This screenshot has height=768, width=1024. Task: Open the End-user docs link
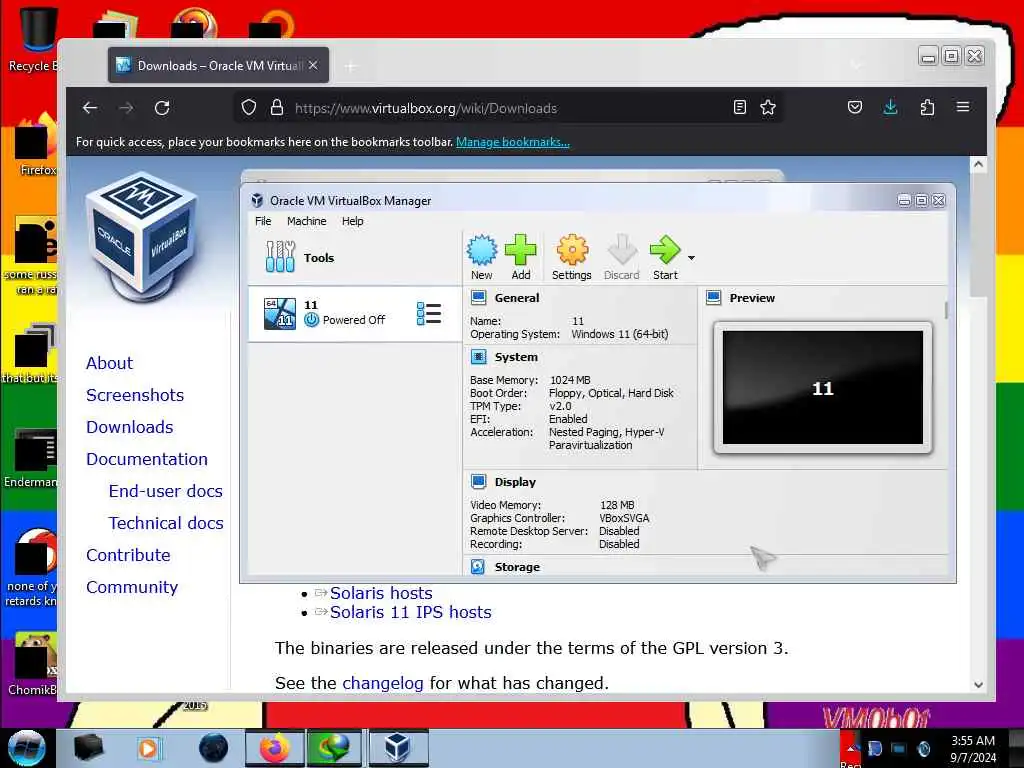click(166, 491)
